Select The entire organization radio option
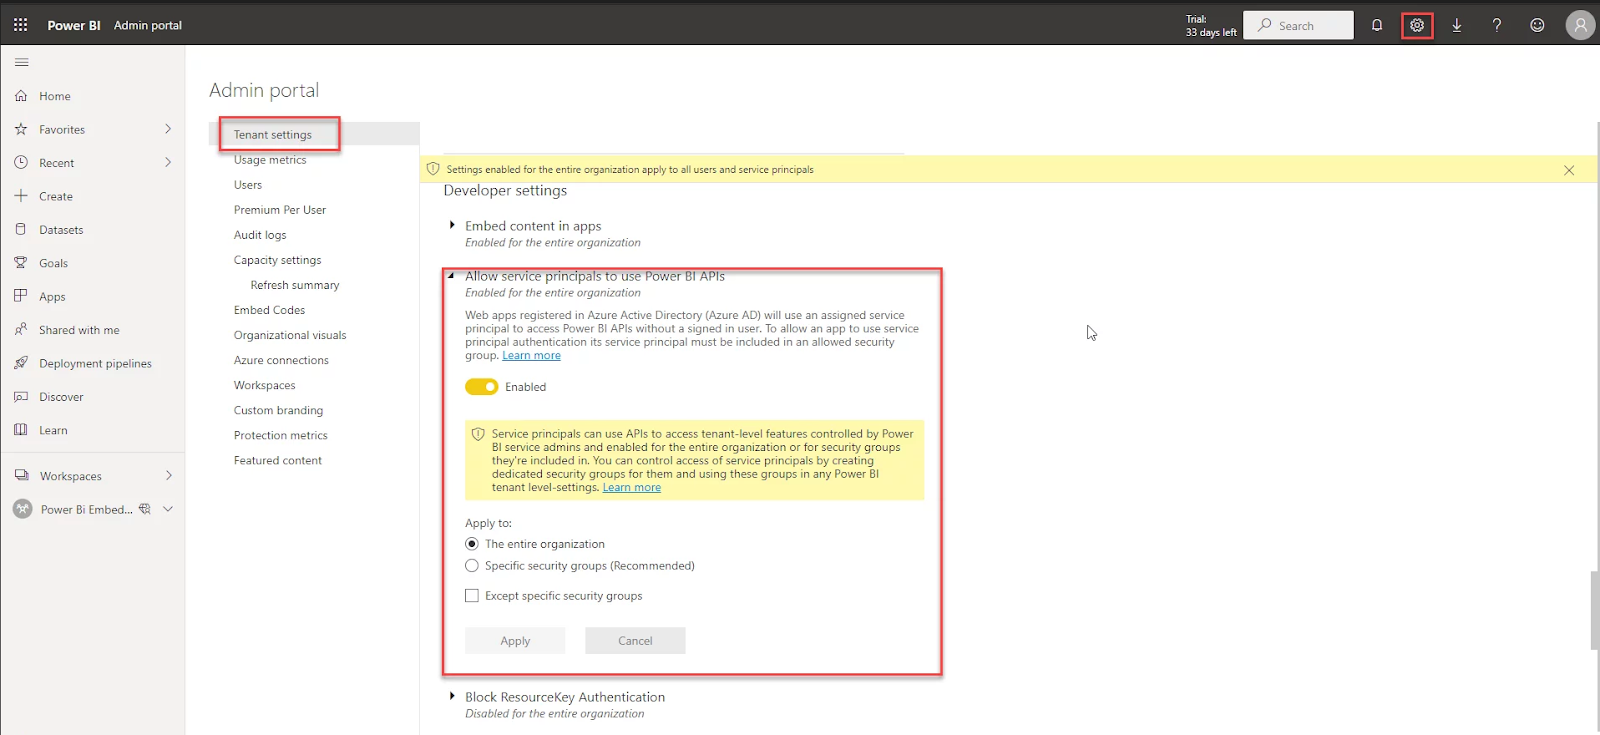The image size is (1600, 735). [472, 544]
